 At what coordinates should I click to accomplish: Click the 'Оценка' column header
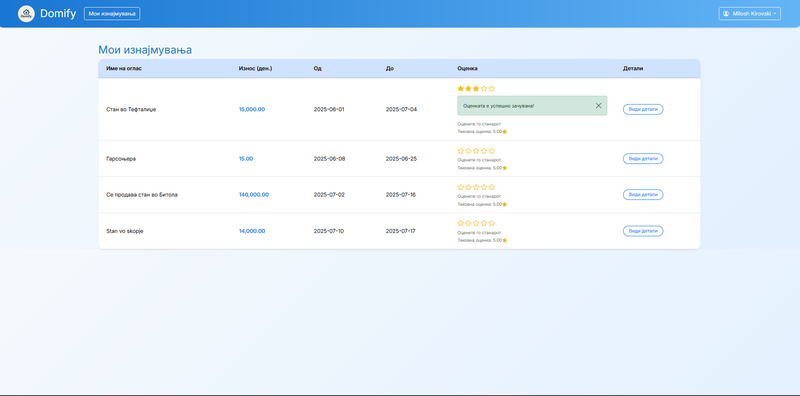click(468, 68)
